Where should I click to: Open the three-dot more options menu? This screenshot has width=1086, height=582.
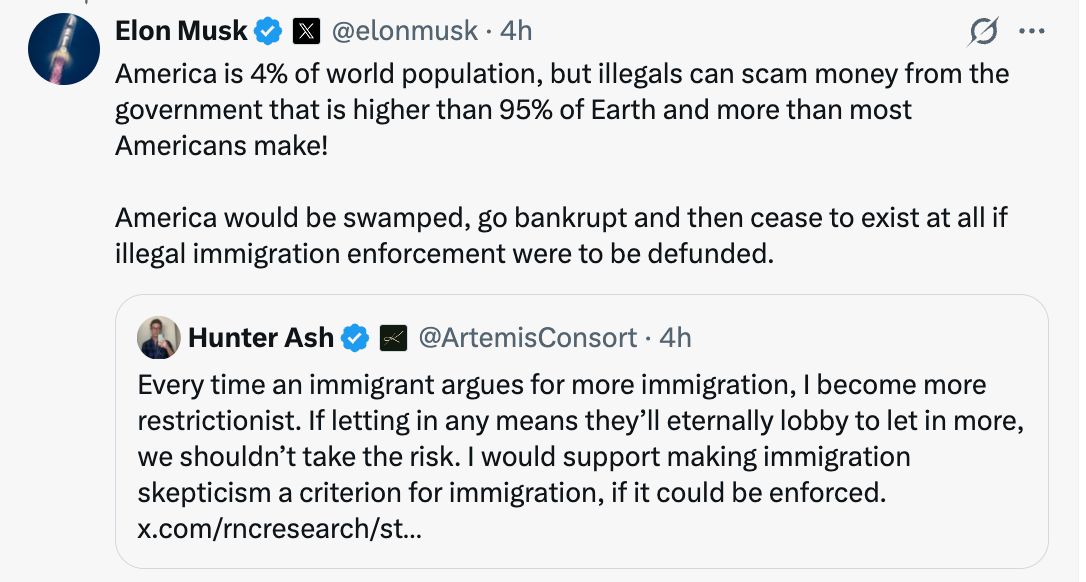(1031, 31)
